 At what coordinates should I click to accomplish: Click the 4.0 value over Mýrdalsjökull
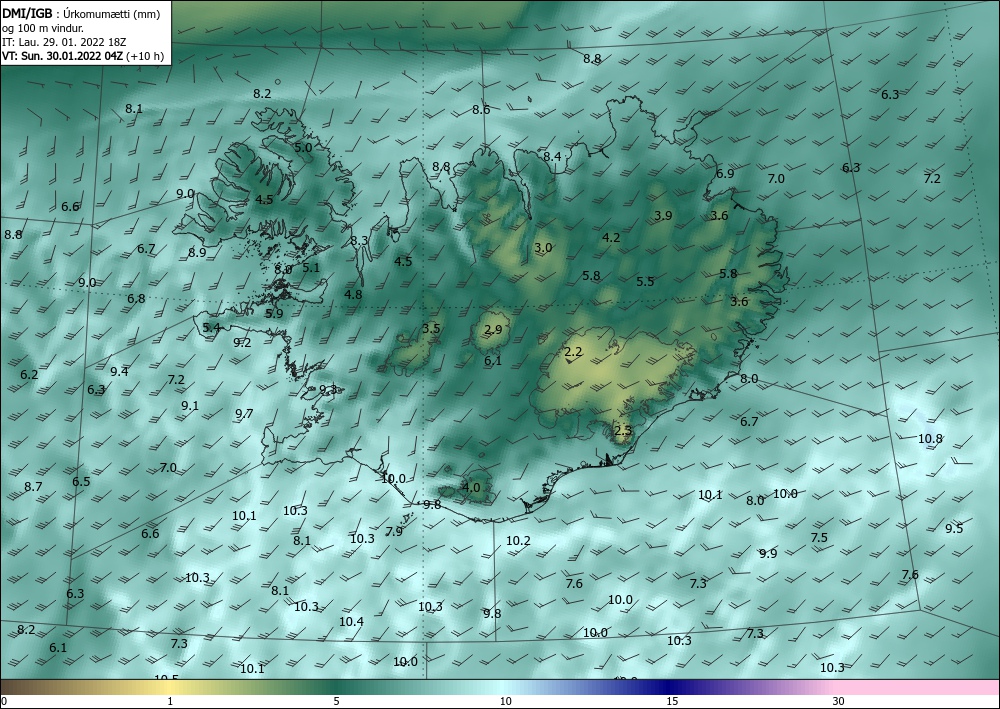coord(471,488)
